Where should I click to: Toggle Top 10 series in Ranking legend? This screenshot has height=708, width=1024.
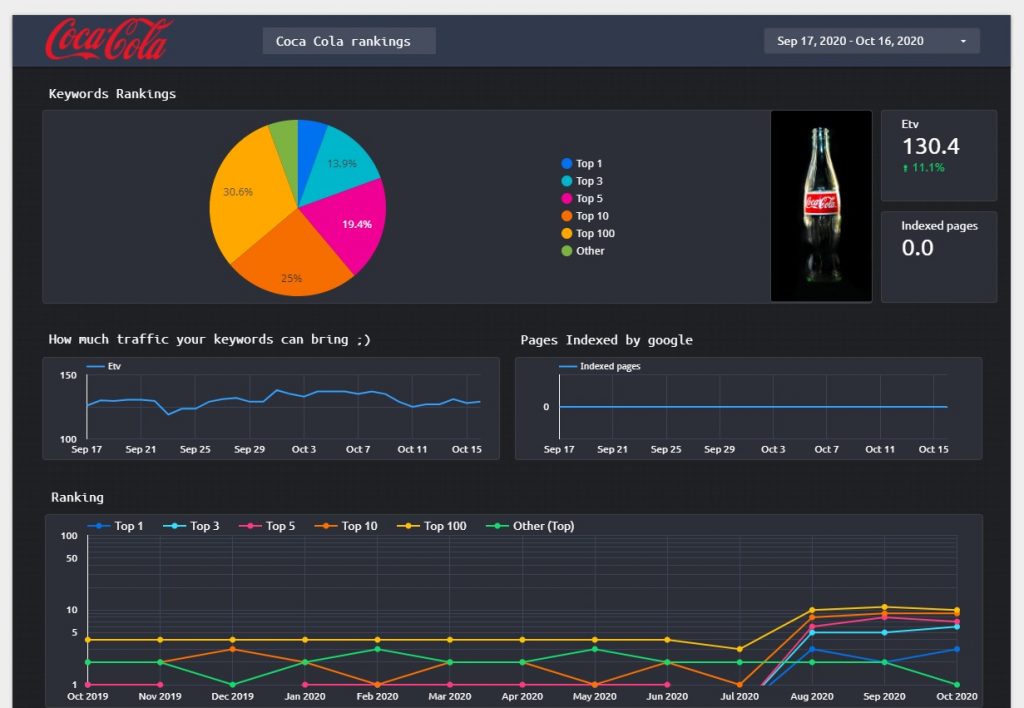(x=346, y=526)
